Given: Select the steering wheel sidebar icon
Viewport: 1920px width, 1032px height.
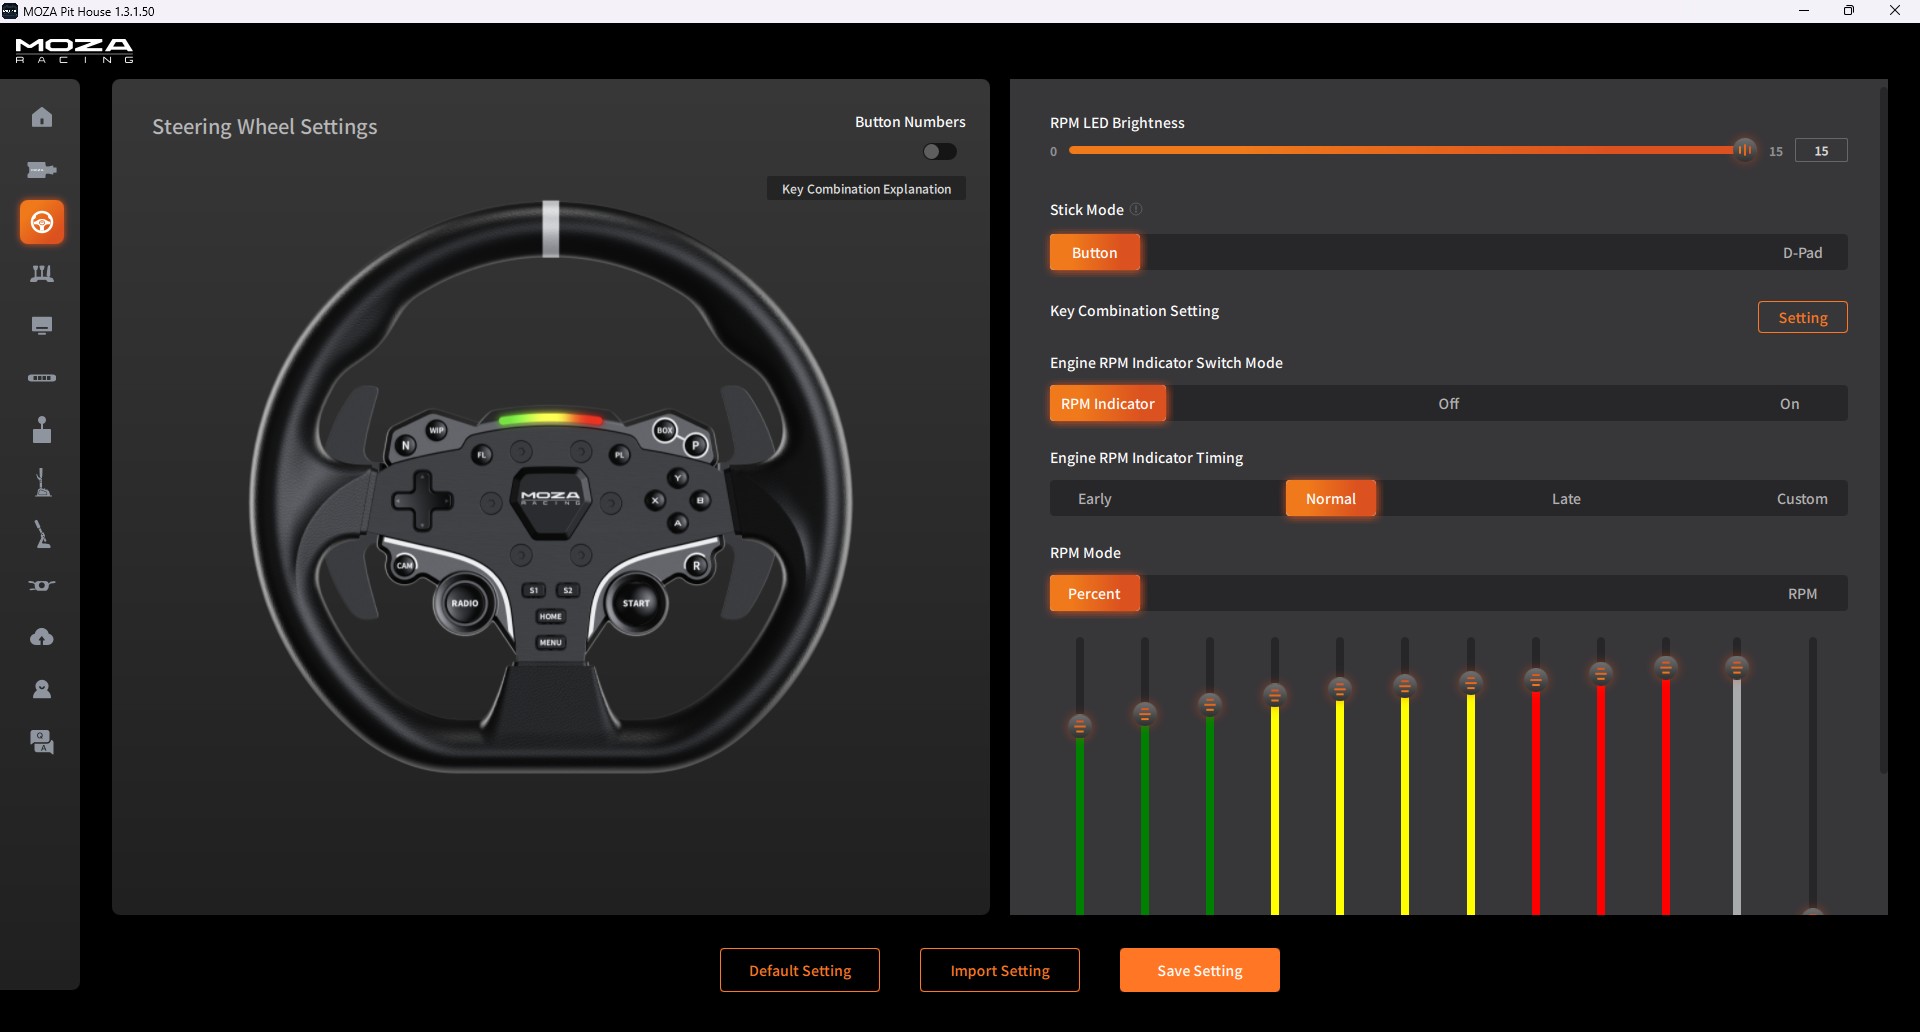Looking at the screenshot, I should click(42, 222).
